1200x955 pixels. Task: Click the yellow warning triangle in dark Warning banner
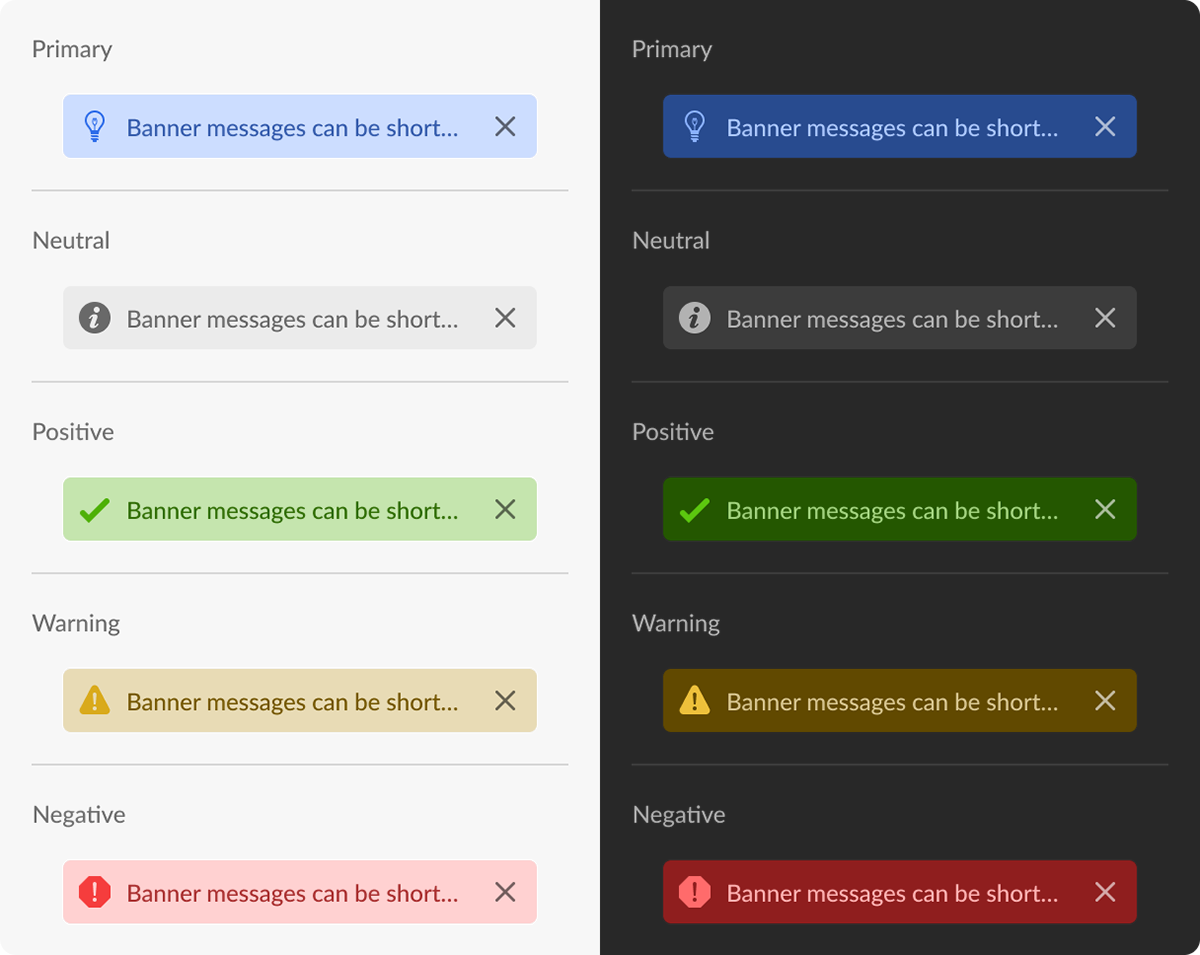pyautogui.click(x=694, y=700)
